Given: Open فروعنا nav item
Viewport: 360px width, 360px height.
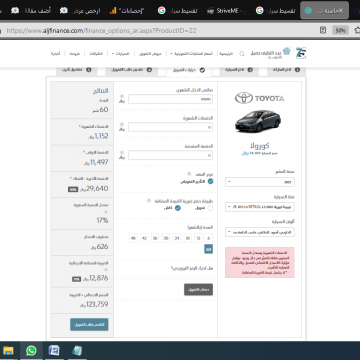Looking at the screenshot, I should click(x=75, y=54).
